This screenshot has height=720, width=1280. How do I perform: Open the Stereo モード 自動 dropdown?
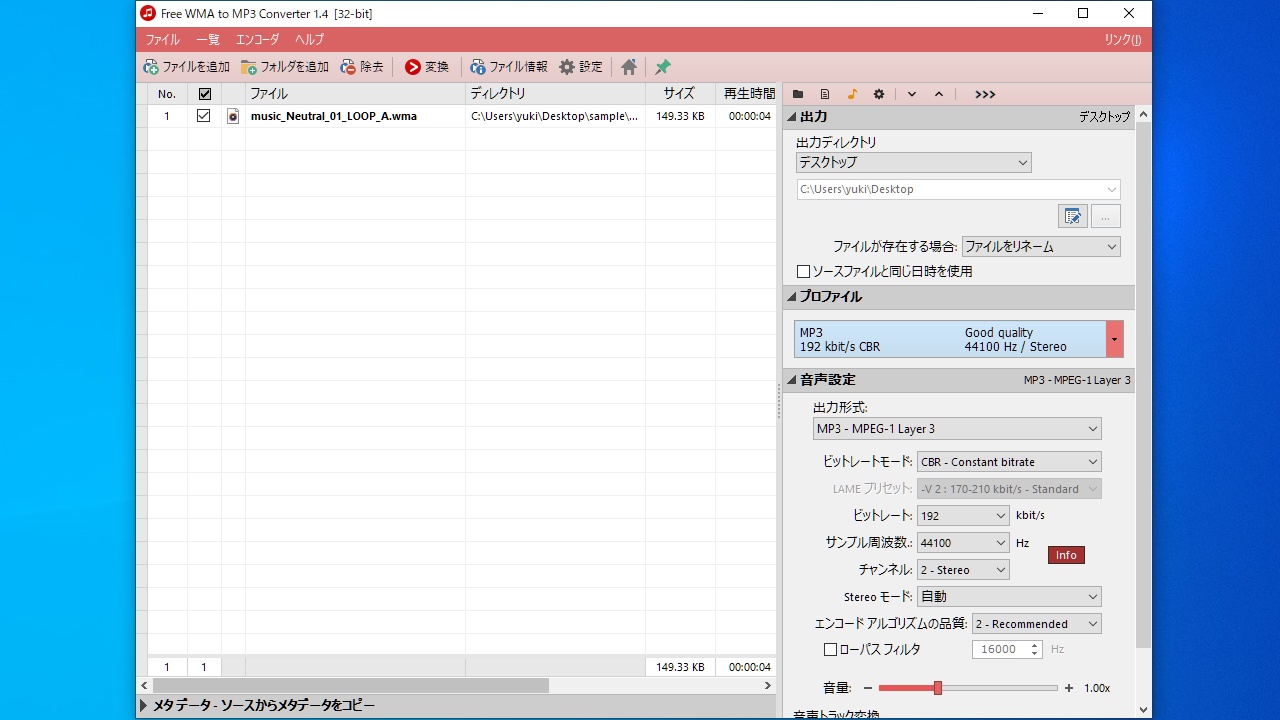pyautogui.click(x=1009, y=597)
